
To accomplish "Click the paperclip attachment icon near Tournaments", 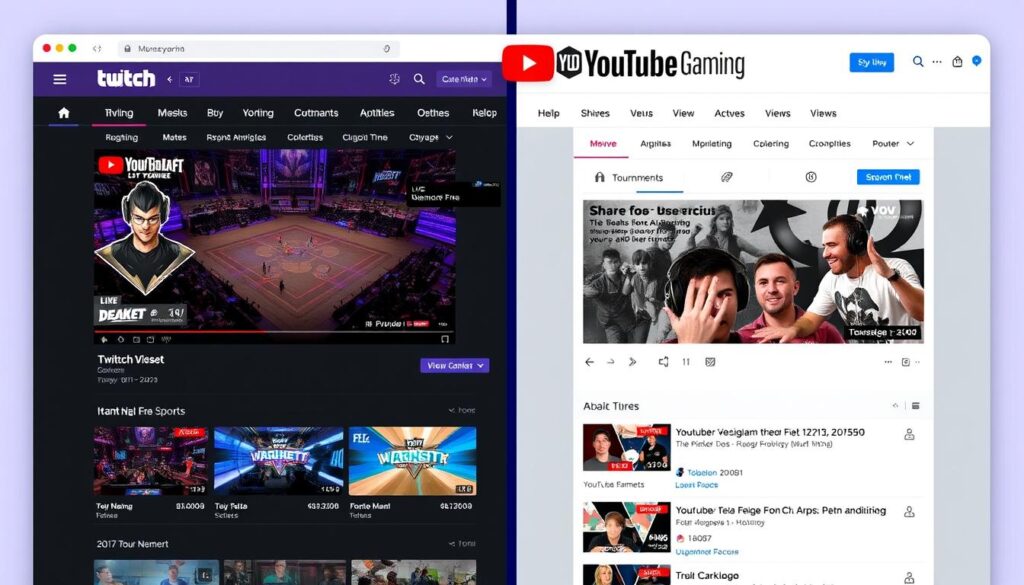I will pyautogui.click(x=726, y=177).
